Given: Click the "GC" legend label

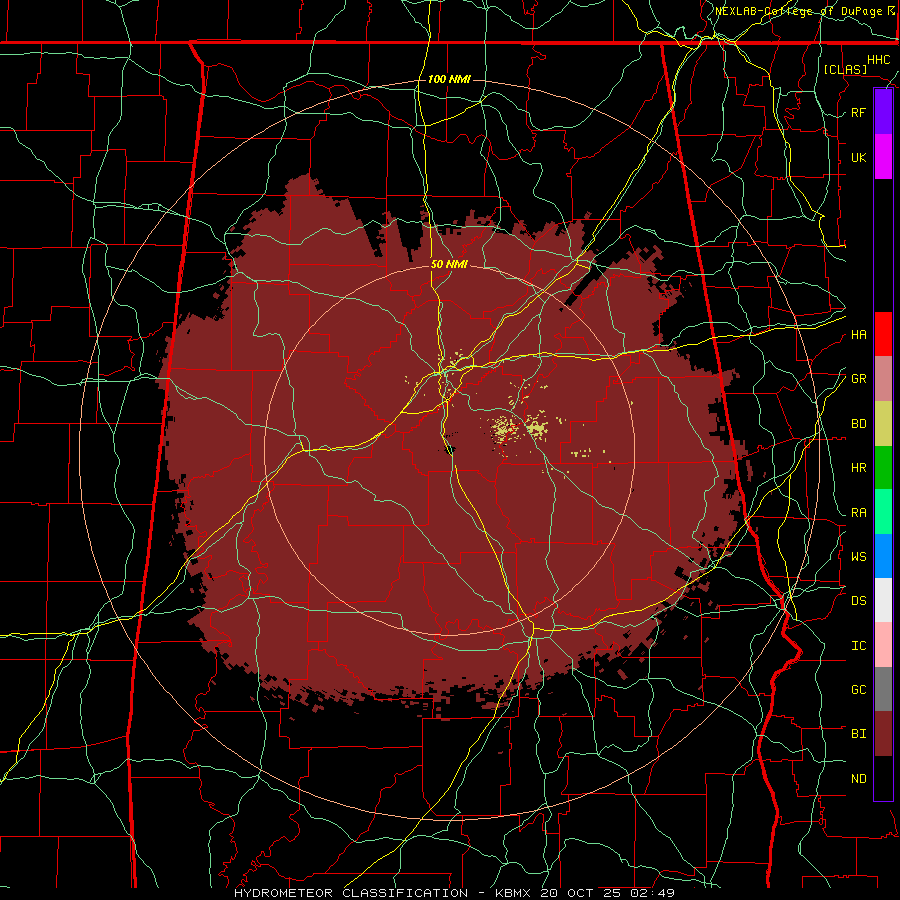Looking at the screenshot, I should [858, 690].
